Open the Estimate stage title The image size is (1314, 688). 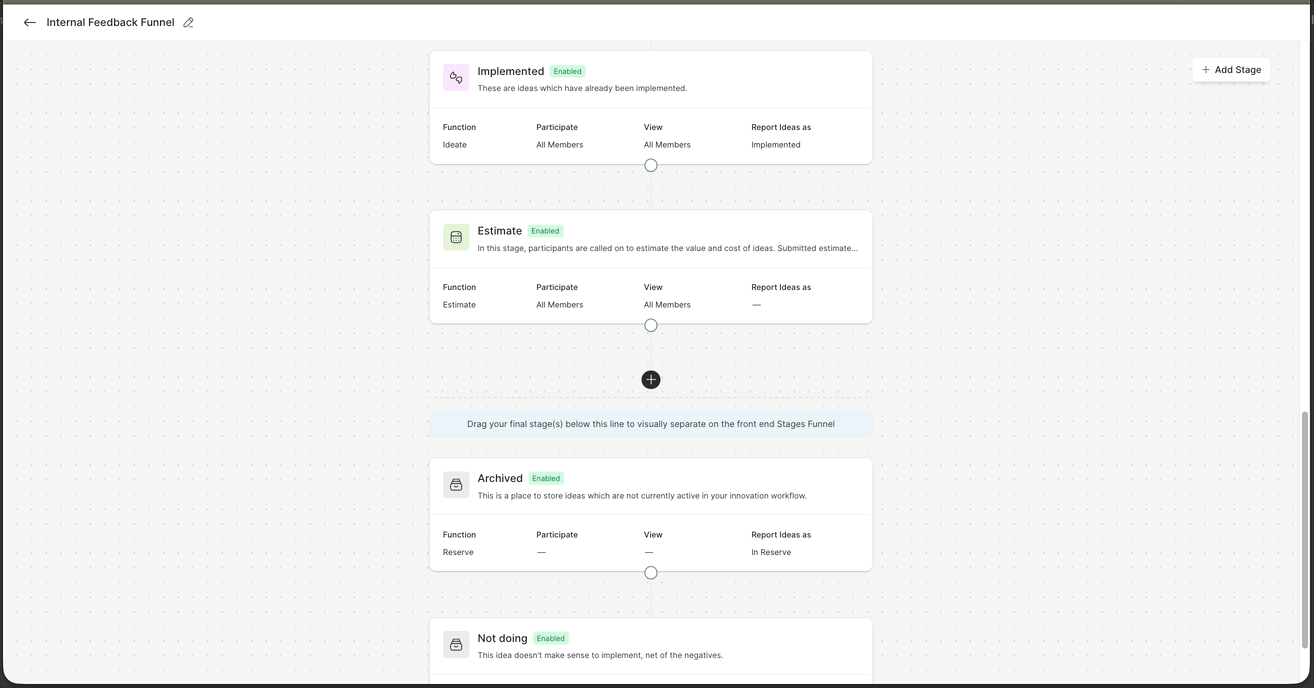(499, 231)
